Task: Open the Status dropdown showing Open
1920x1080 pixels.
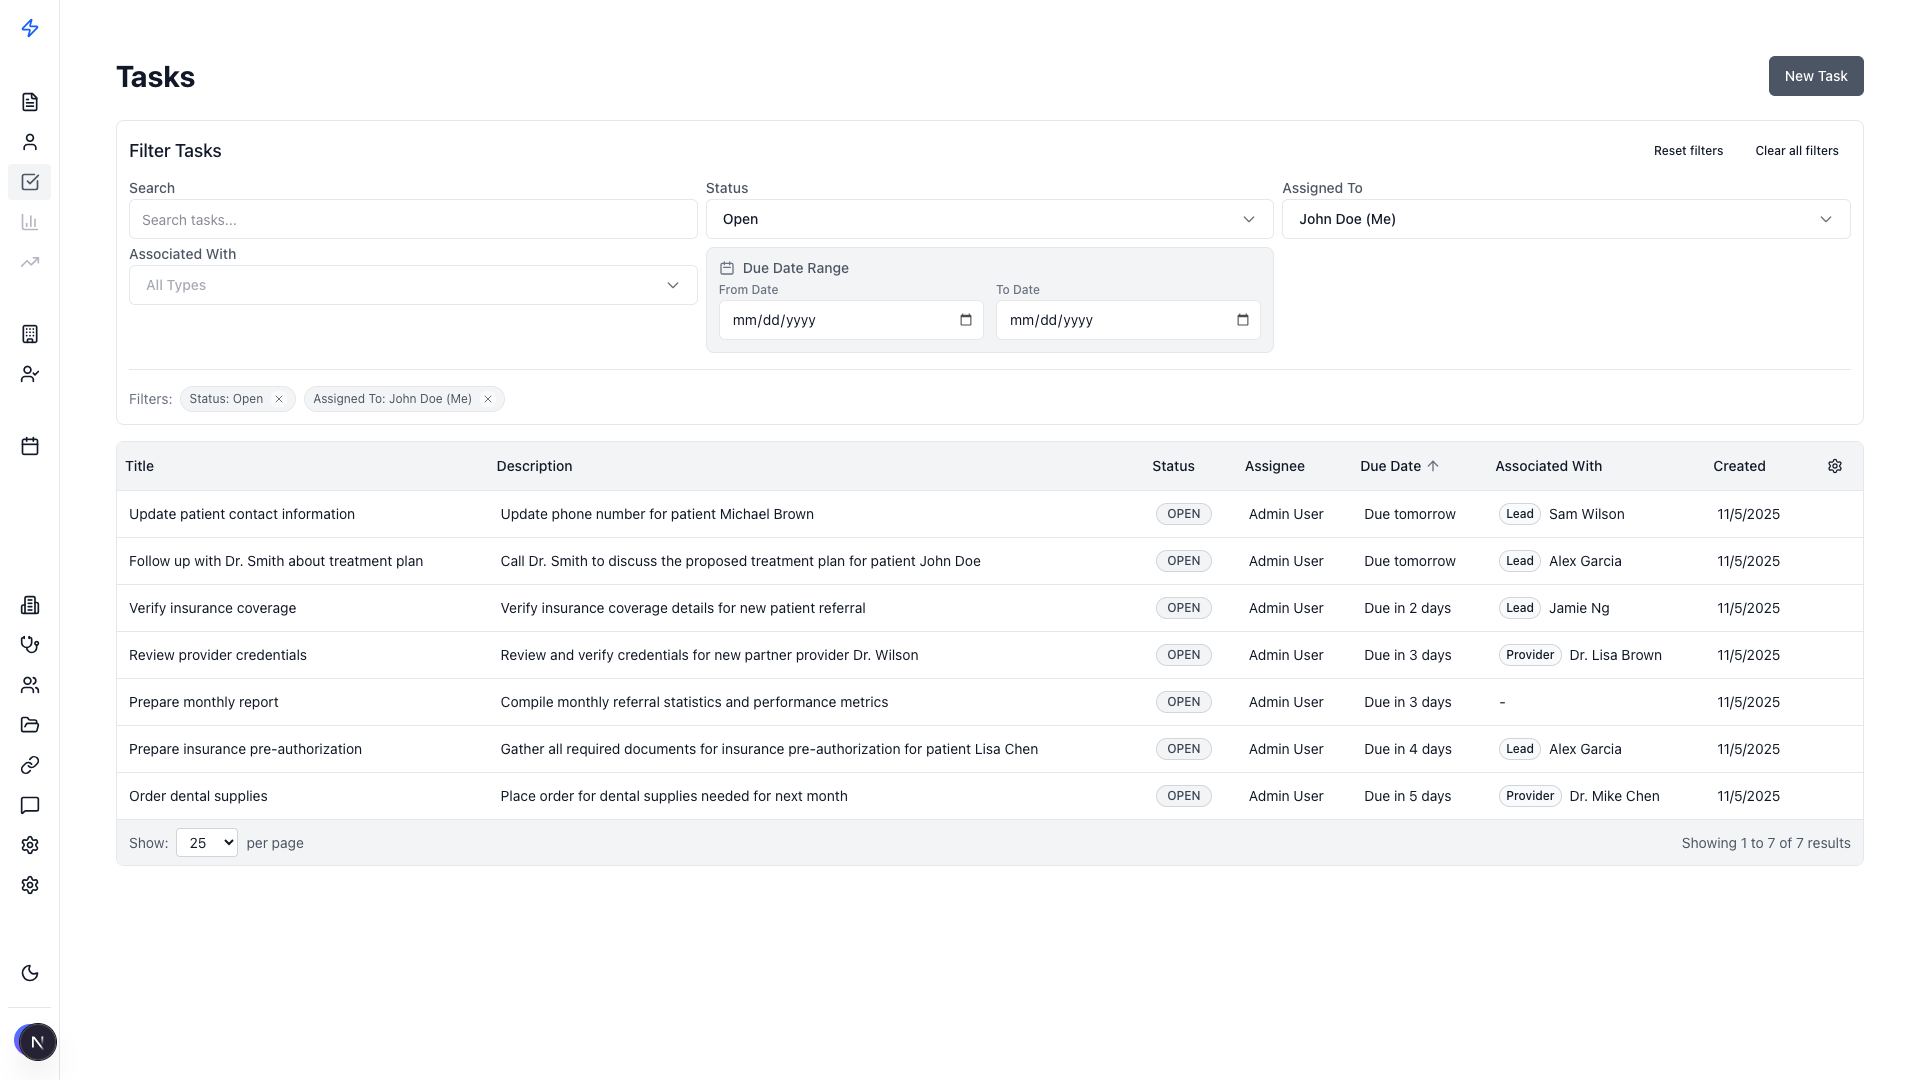Action: (x=988, y=219)
